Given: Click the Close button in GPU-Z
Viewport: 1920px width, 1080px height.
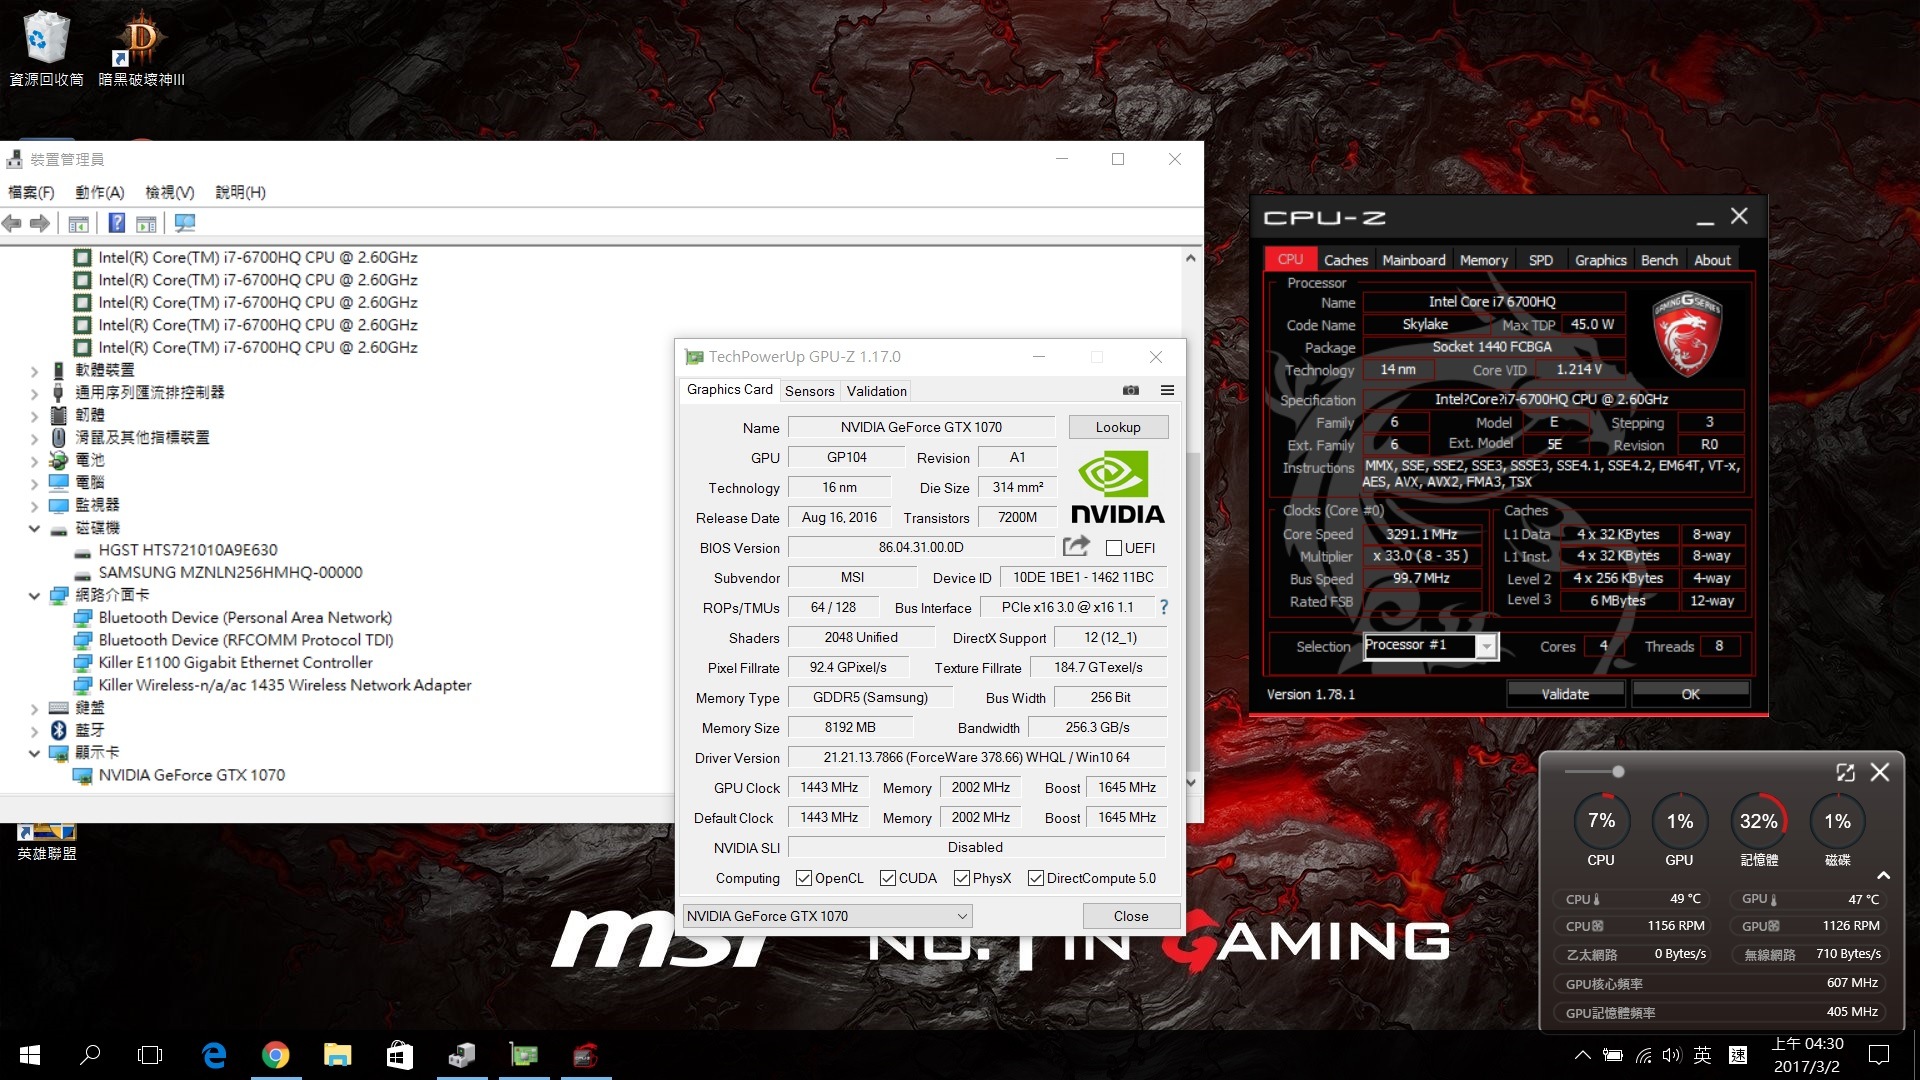Looking at the screenshot, I should click(1131, 916).
